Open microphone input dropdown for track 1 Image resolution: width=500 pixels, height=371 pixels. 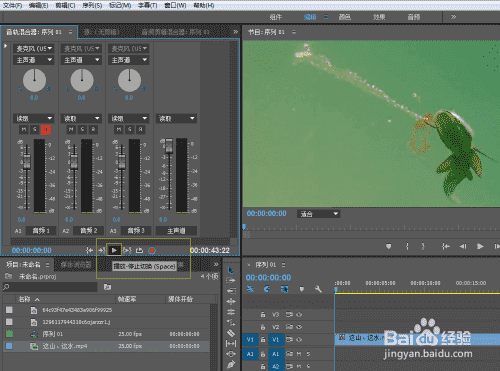click(x=34, y=49)
